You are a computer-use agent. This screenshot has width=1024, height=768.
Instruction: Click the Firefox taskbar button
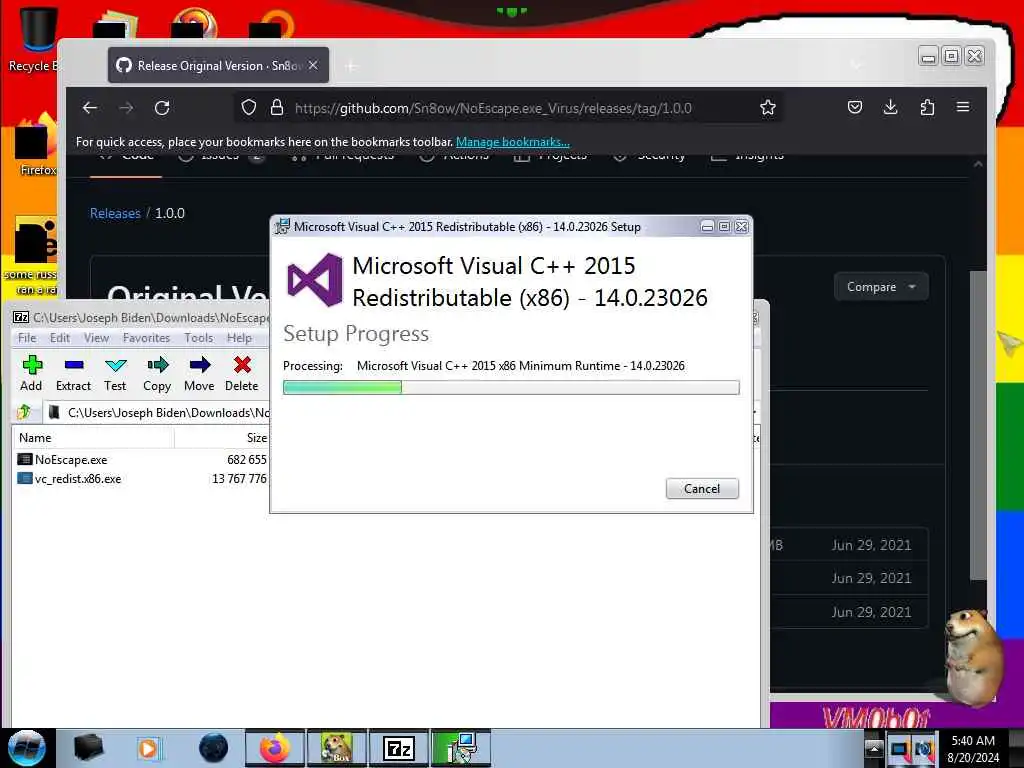(275, 748)
